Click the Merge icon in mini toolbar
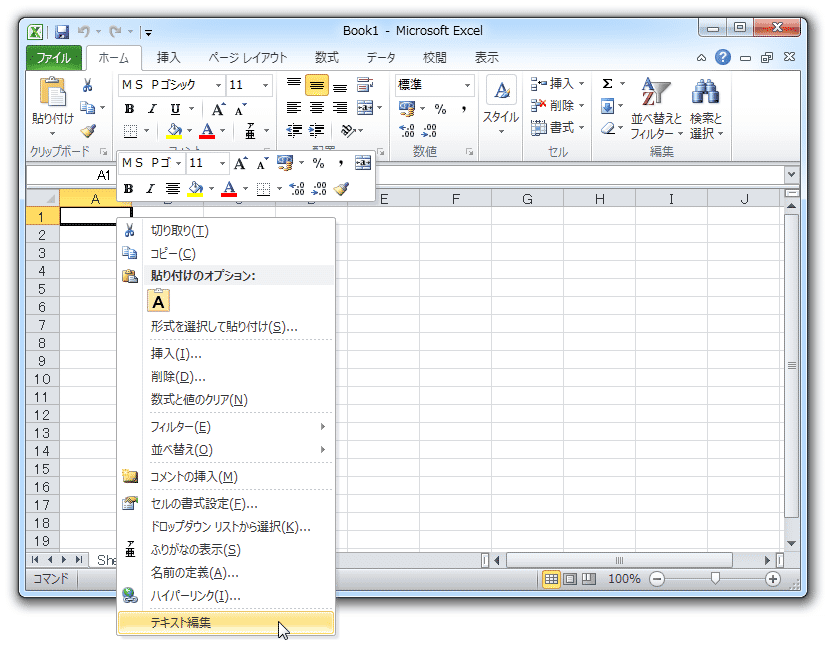Image resolution: width=830 pixels, height=650 pixels. 363,163
